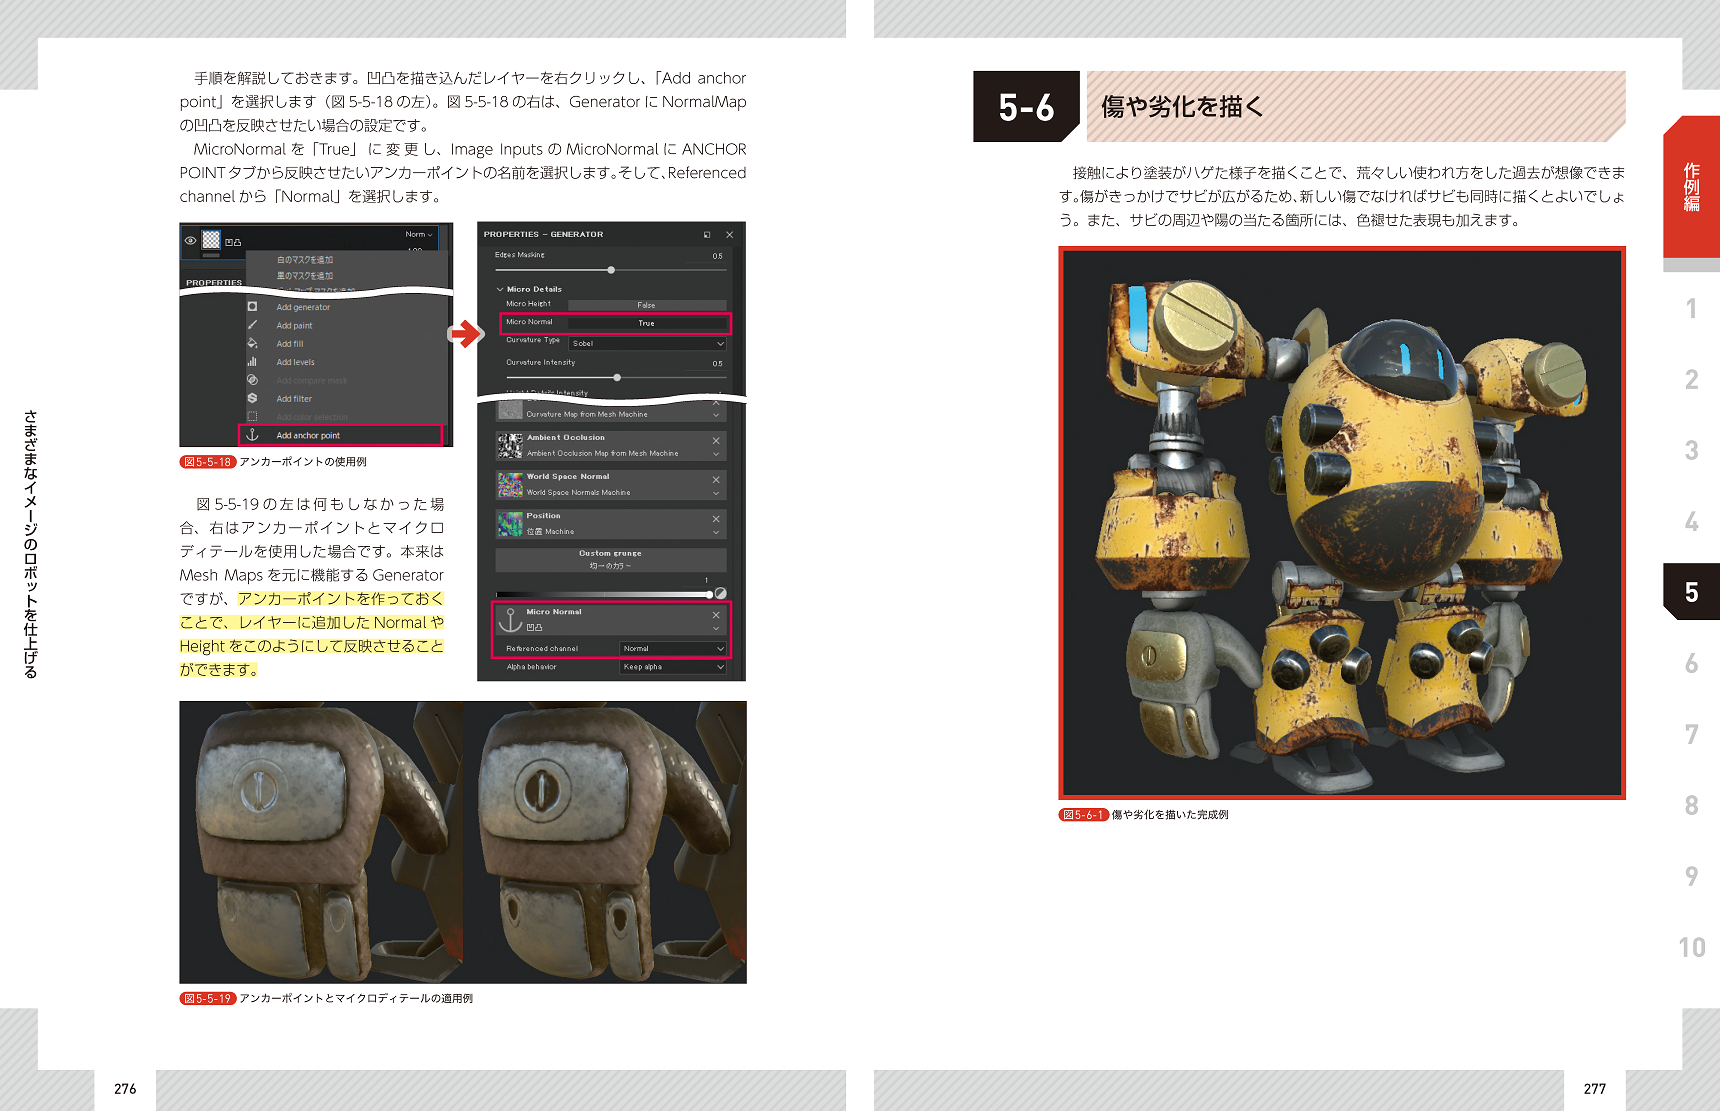Collapse the Micro Details section

click(x=500, y=289)
